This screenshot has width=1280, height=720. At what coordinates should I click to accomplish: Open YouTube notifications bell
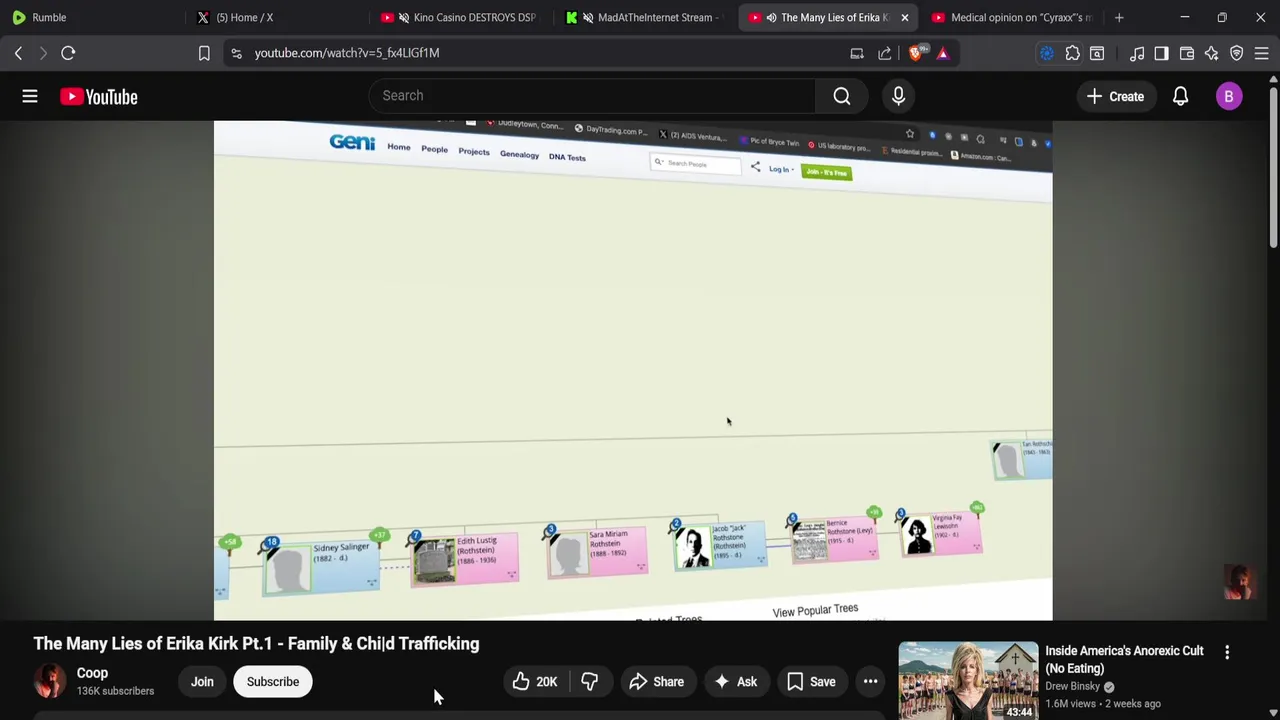[1180, 96]
